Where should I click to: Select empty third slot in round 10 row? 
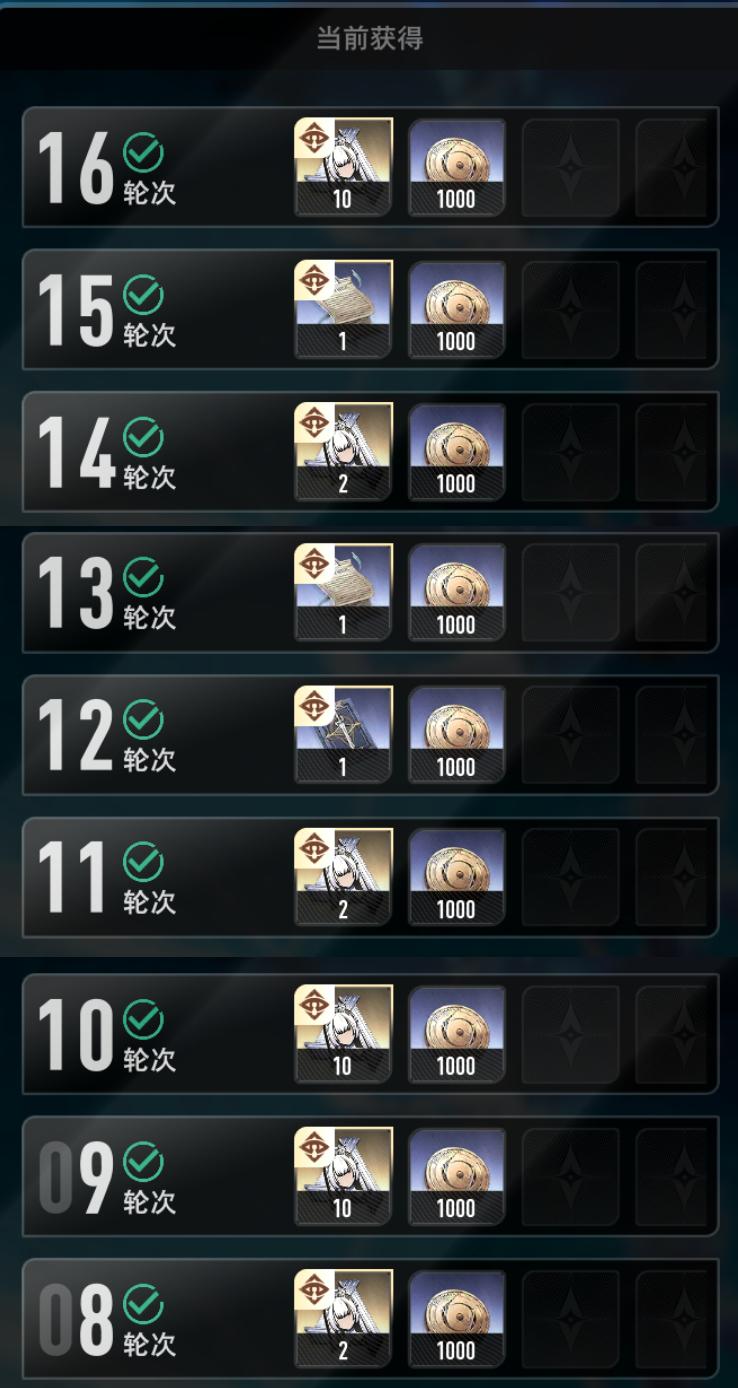click(x=570, y=1034)
